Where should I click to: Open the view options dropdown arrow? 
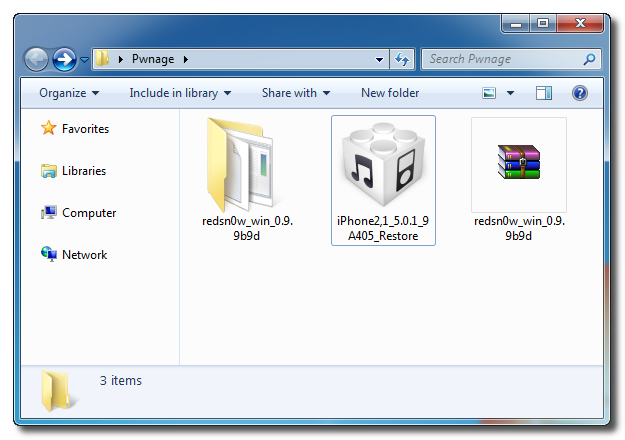[510, 93]
